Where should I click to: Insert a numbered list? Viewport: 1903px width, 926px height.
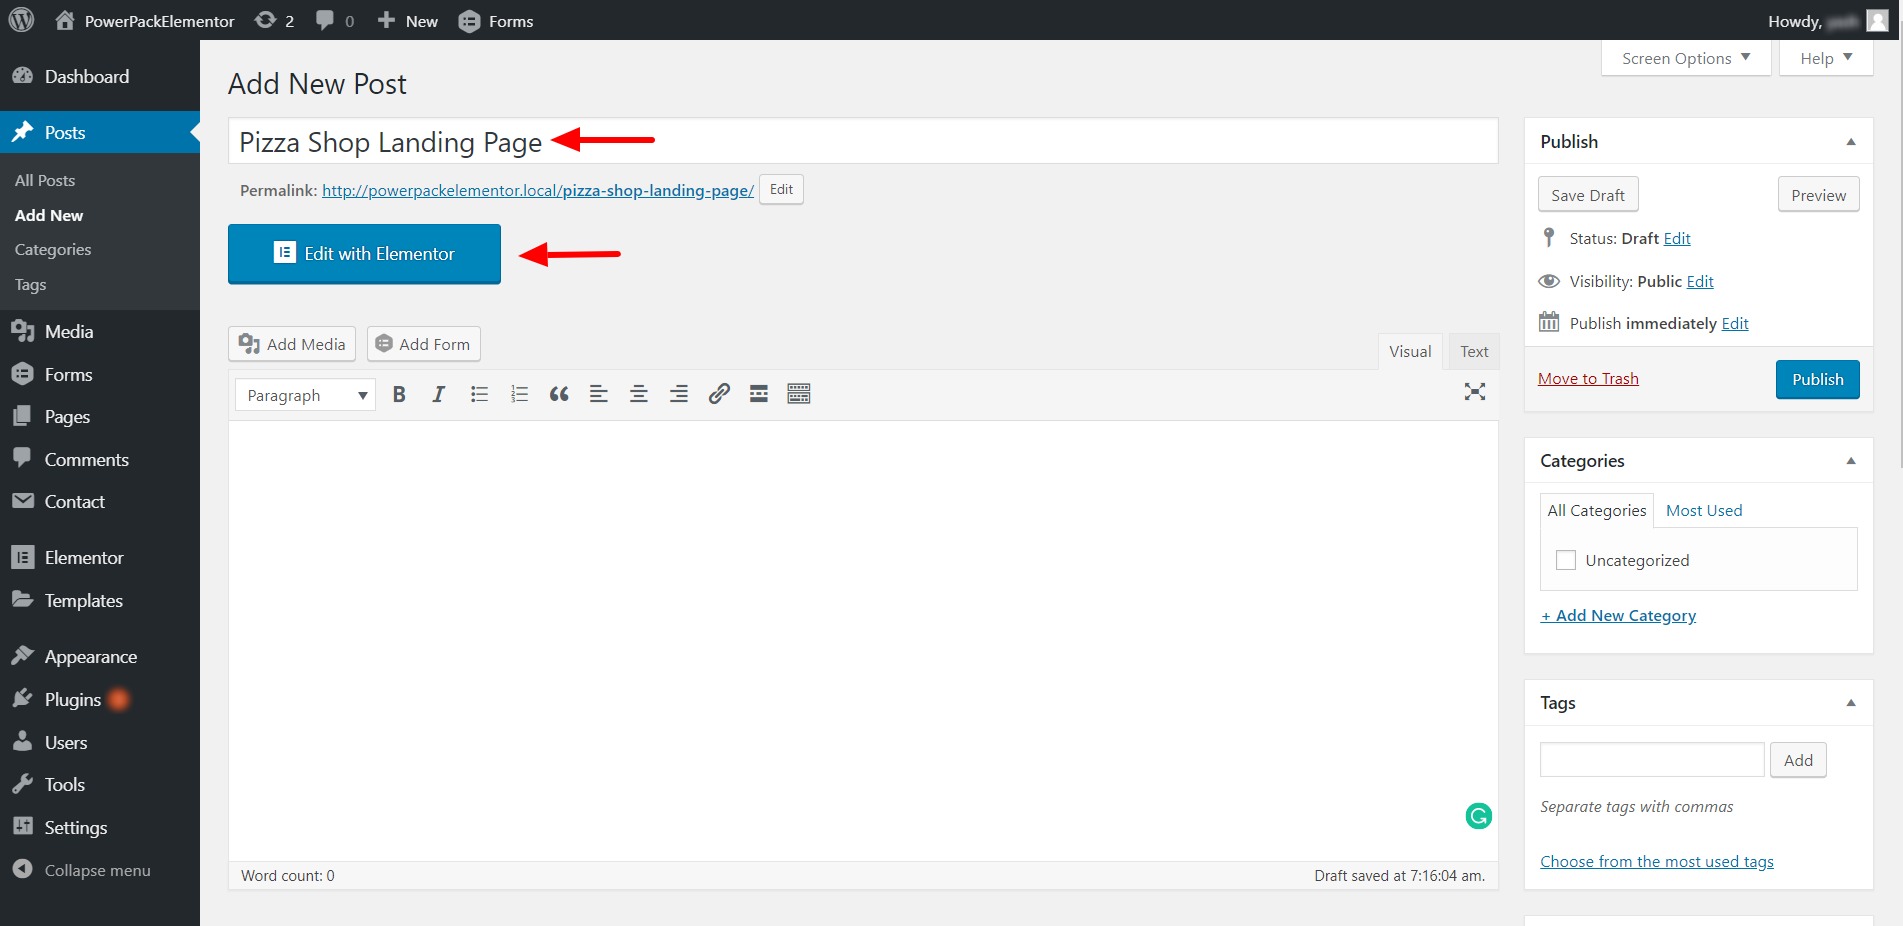click(519, 394)
